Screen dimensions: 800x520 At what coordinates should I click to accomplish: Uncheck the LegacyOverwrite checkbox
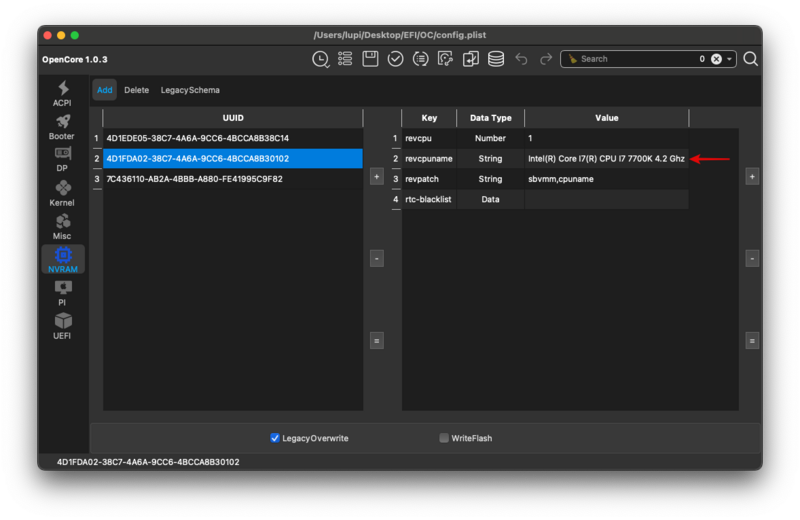pyautogui.click(x=275, y=438)
